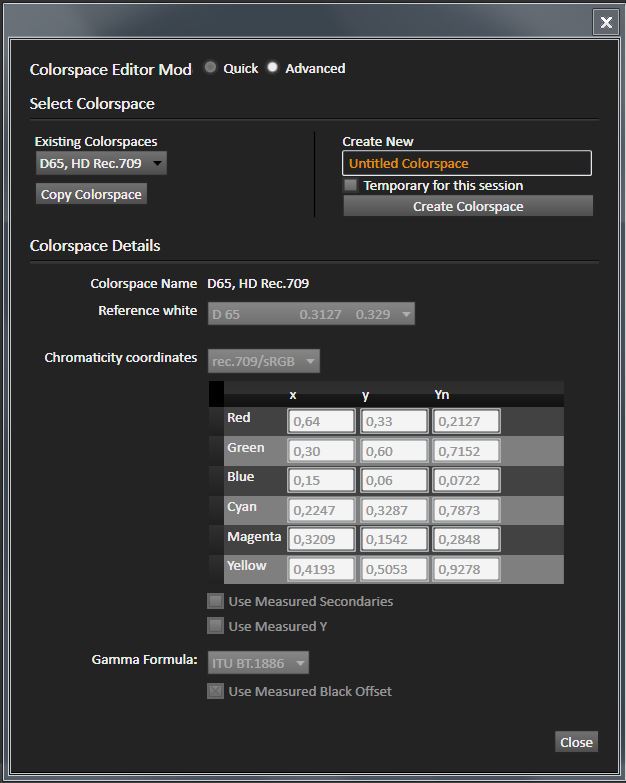Select the Green y coordinate field
Screen dimensions: 626x783
[394, 451]
